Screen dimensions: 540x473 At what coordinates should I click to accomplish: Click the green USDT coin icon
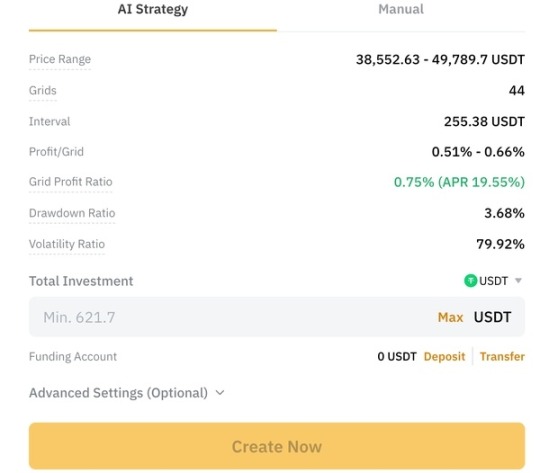[x=470, y=281]
